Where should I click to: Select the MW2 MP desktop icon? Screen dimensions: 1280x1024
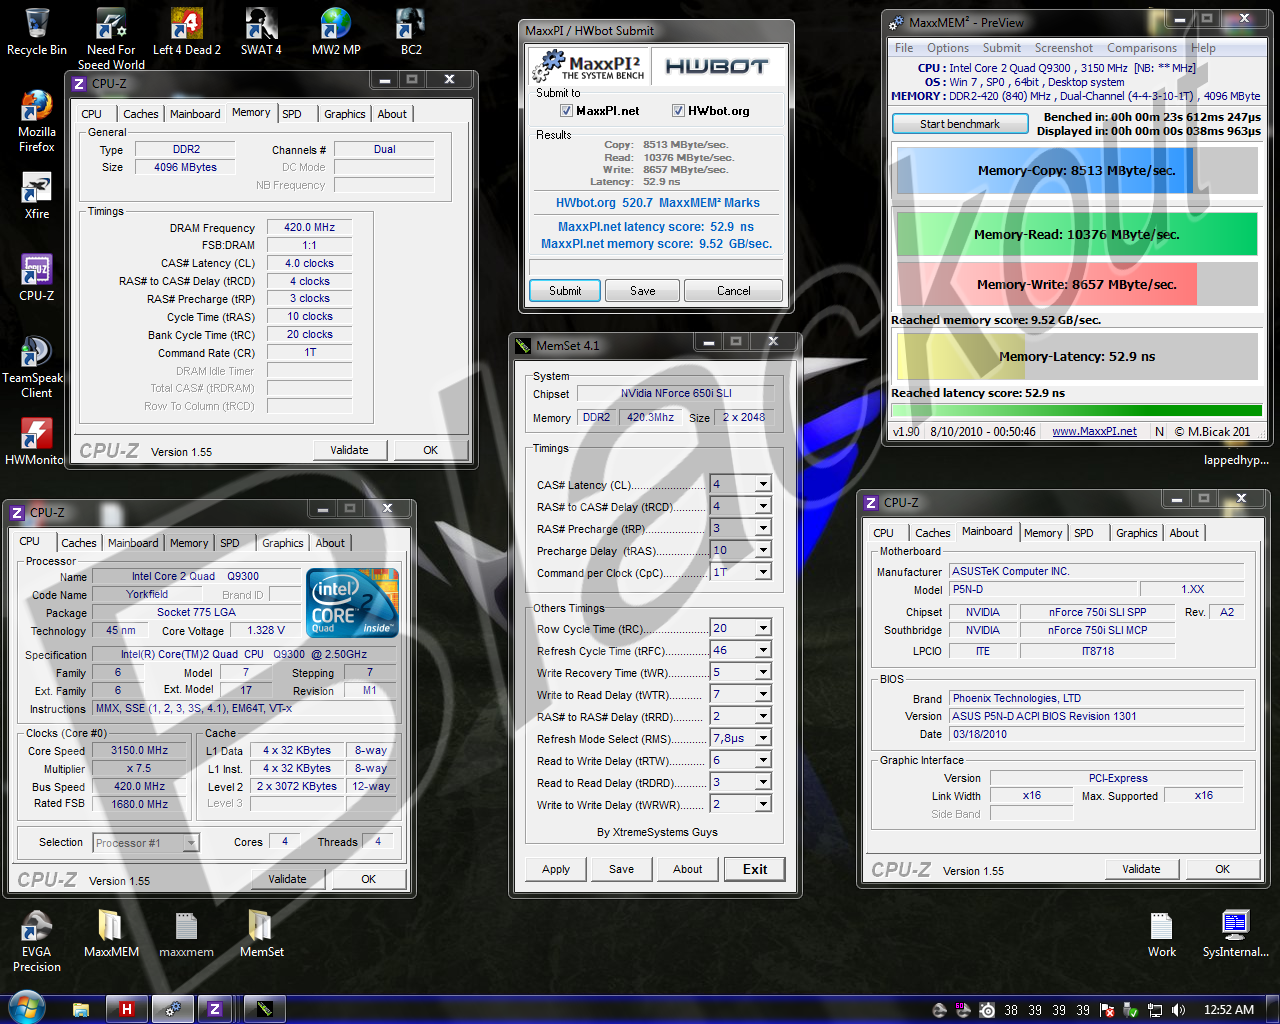pyautogui.click(x=336, y=32)
